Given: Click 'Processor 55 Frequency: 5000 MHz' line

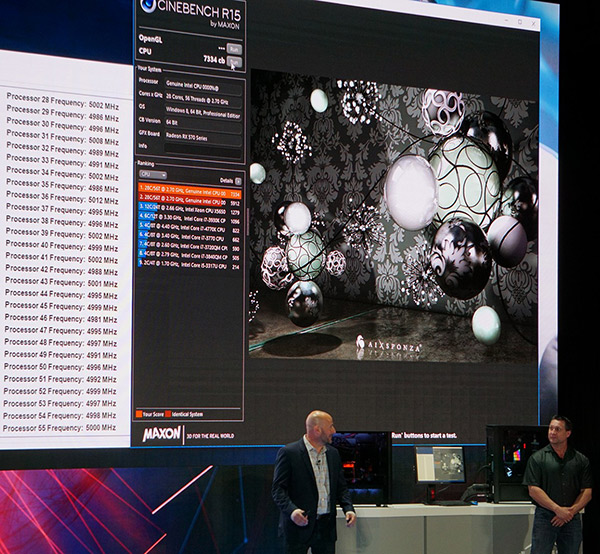Looking at the screenshot, I should click(x=59, y=427).
